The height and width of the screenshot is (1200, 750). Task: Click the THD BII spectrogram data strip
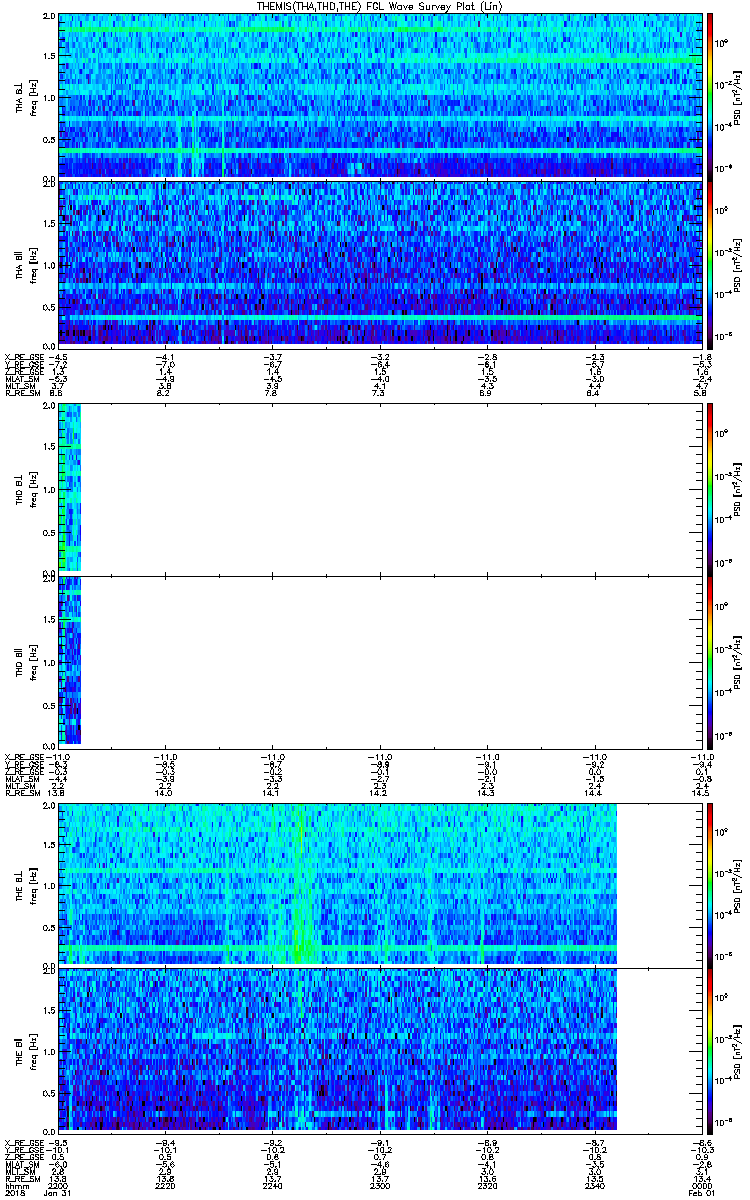point(70,660)
